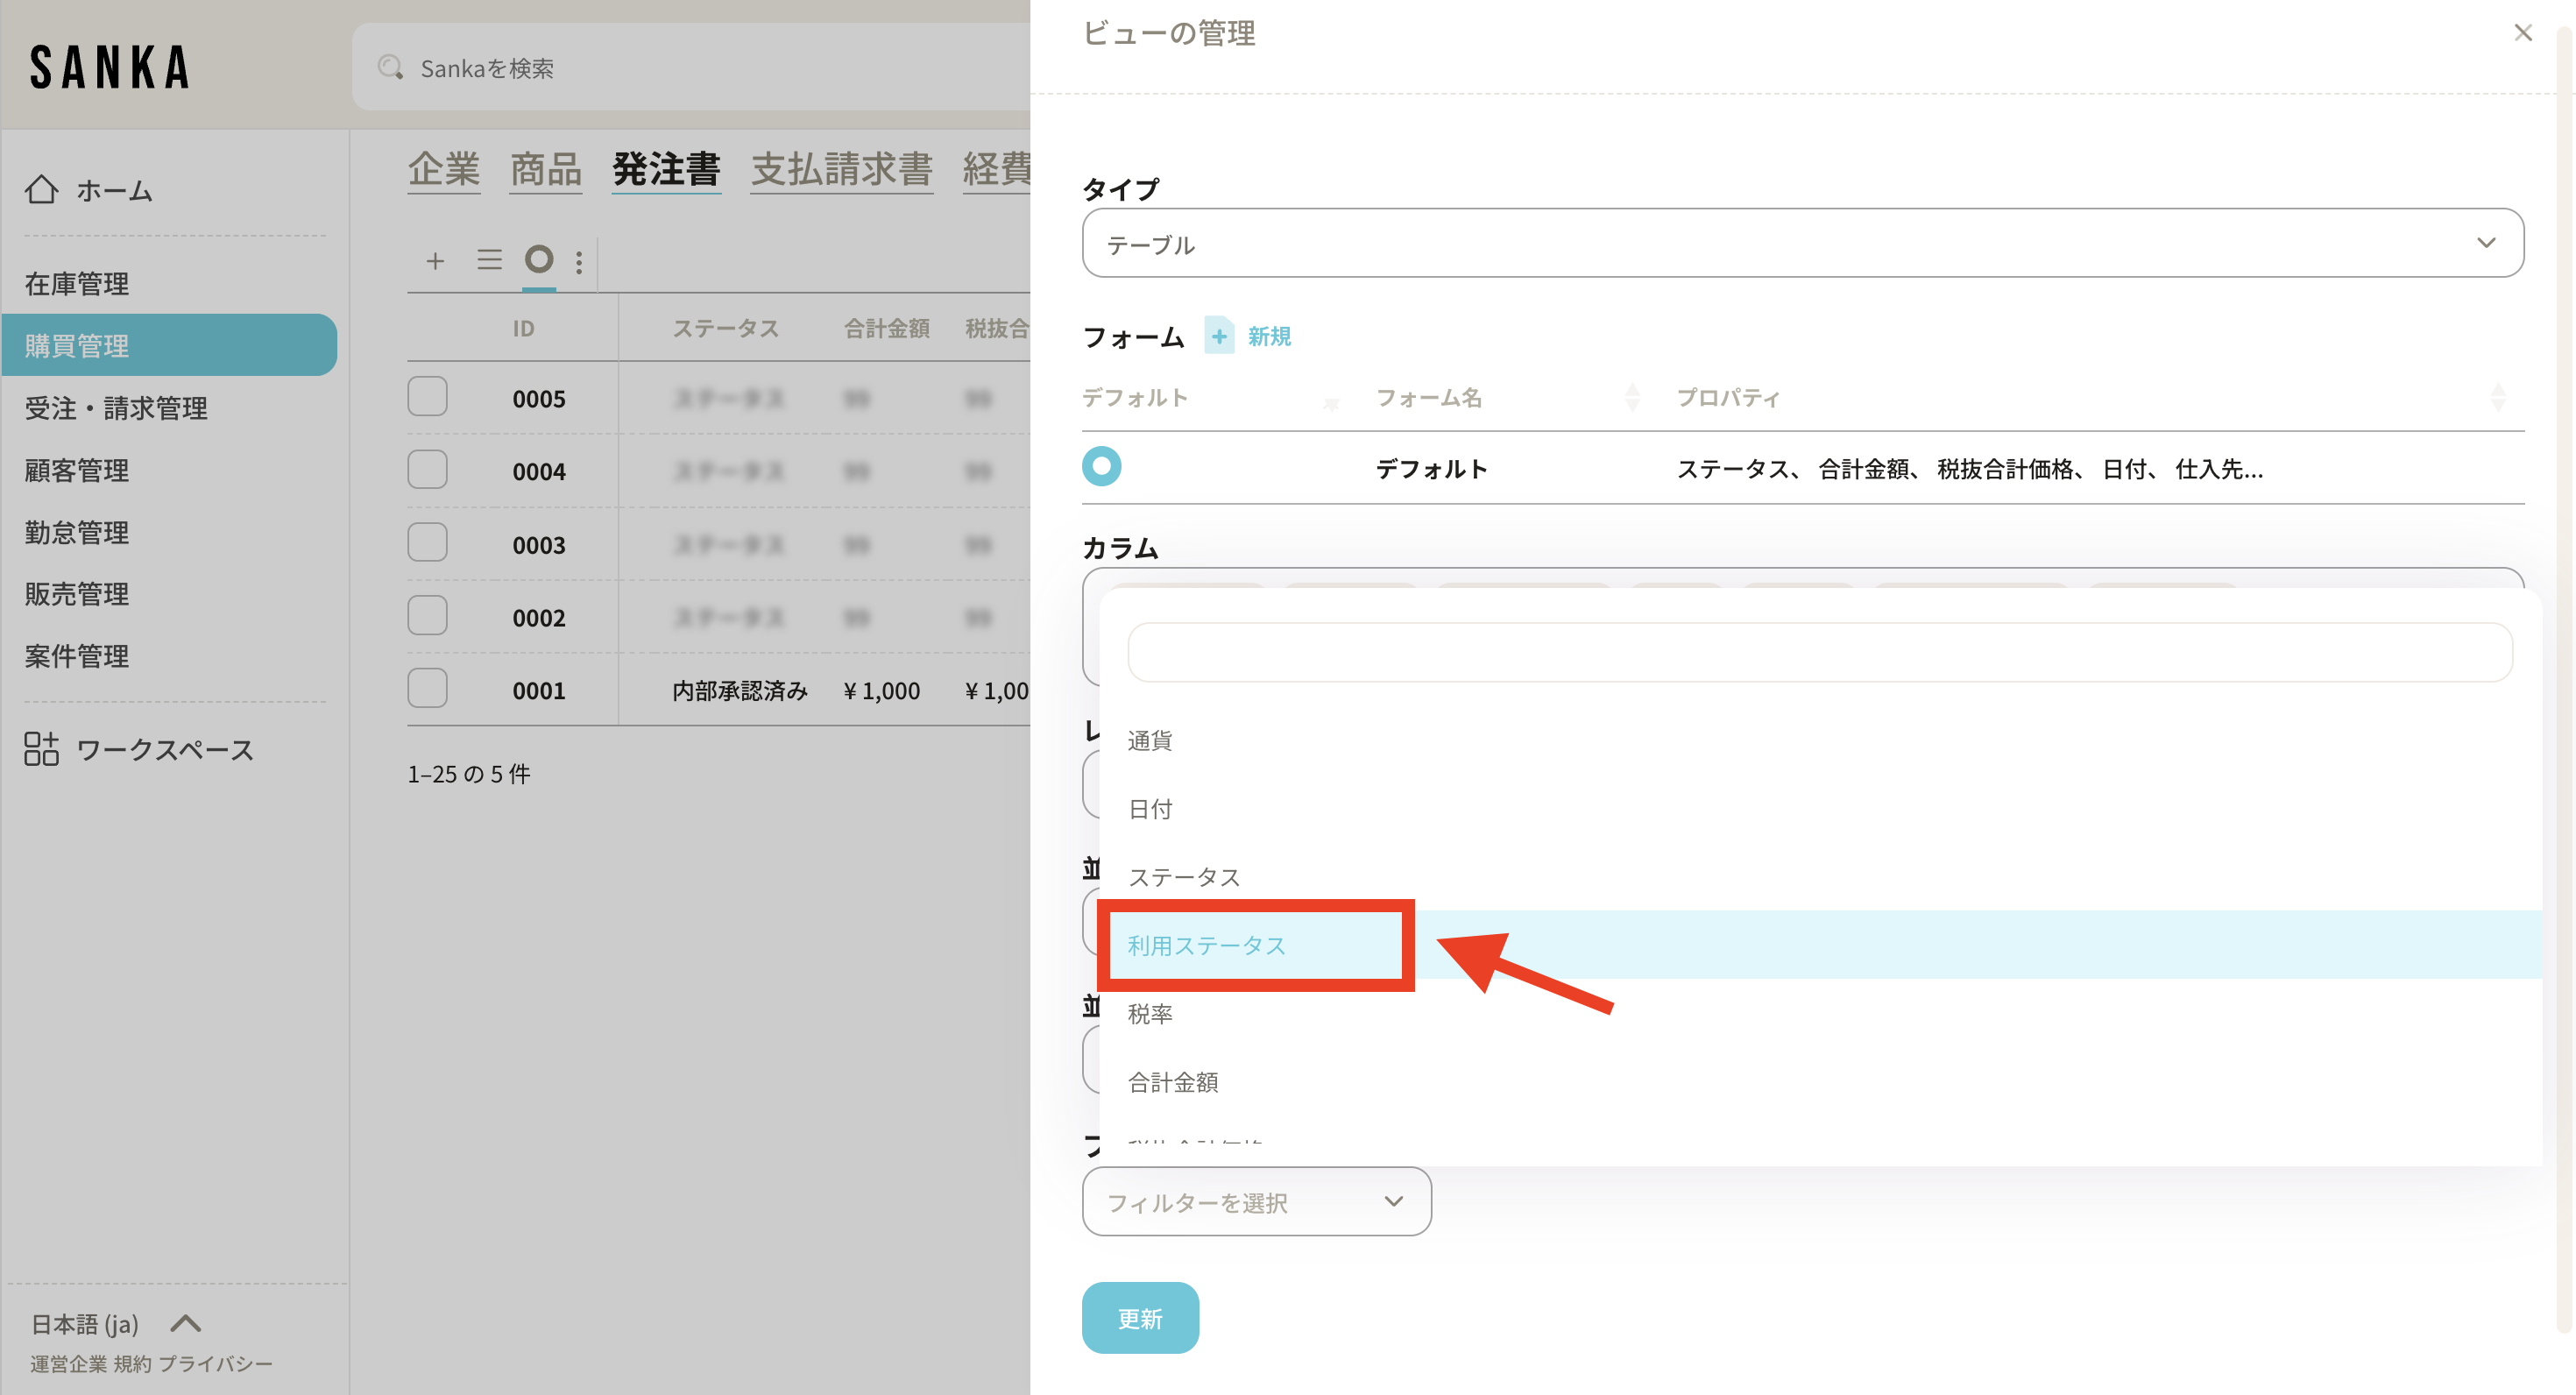
Task: Open the フィルターを選択 dropdown
Action: [x=1256, y=1202]
